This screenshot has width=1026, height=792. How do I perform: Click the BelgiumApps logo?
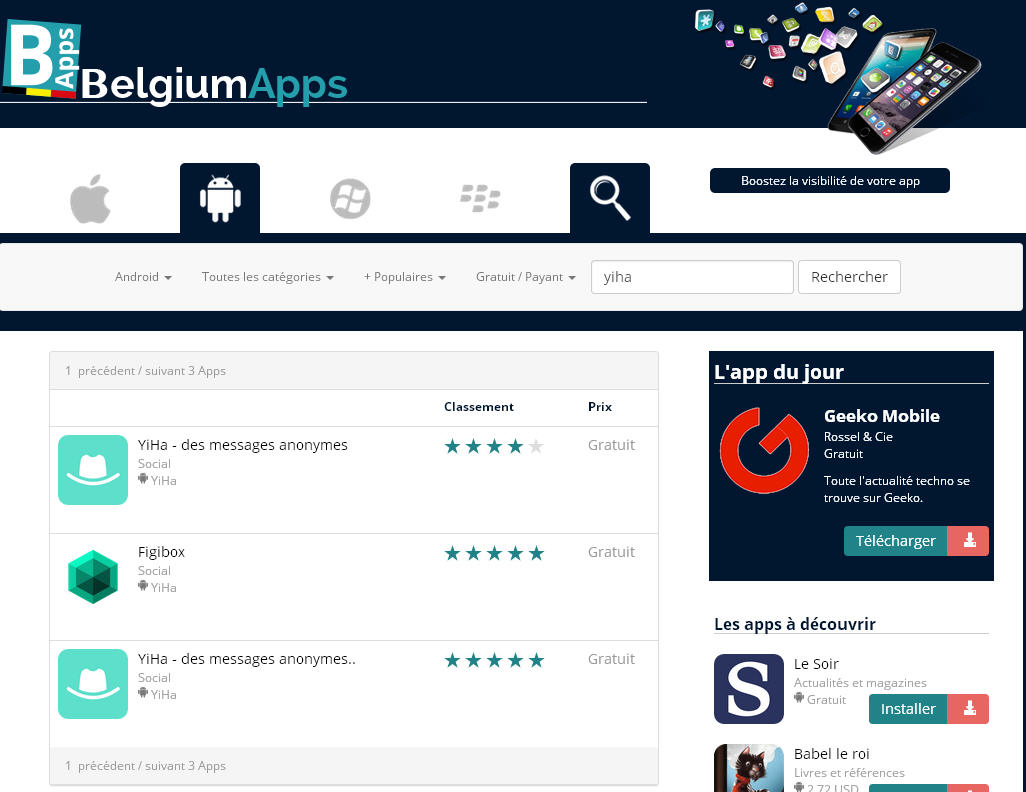[175, 64]
